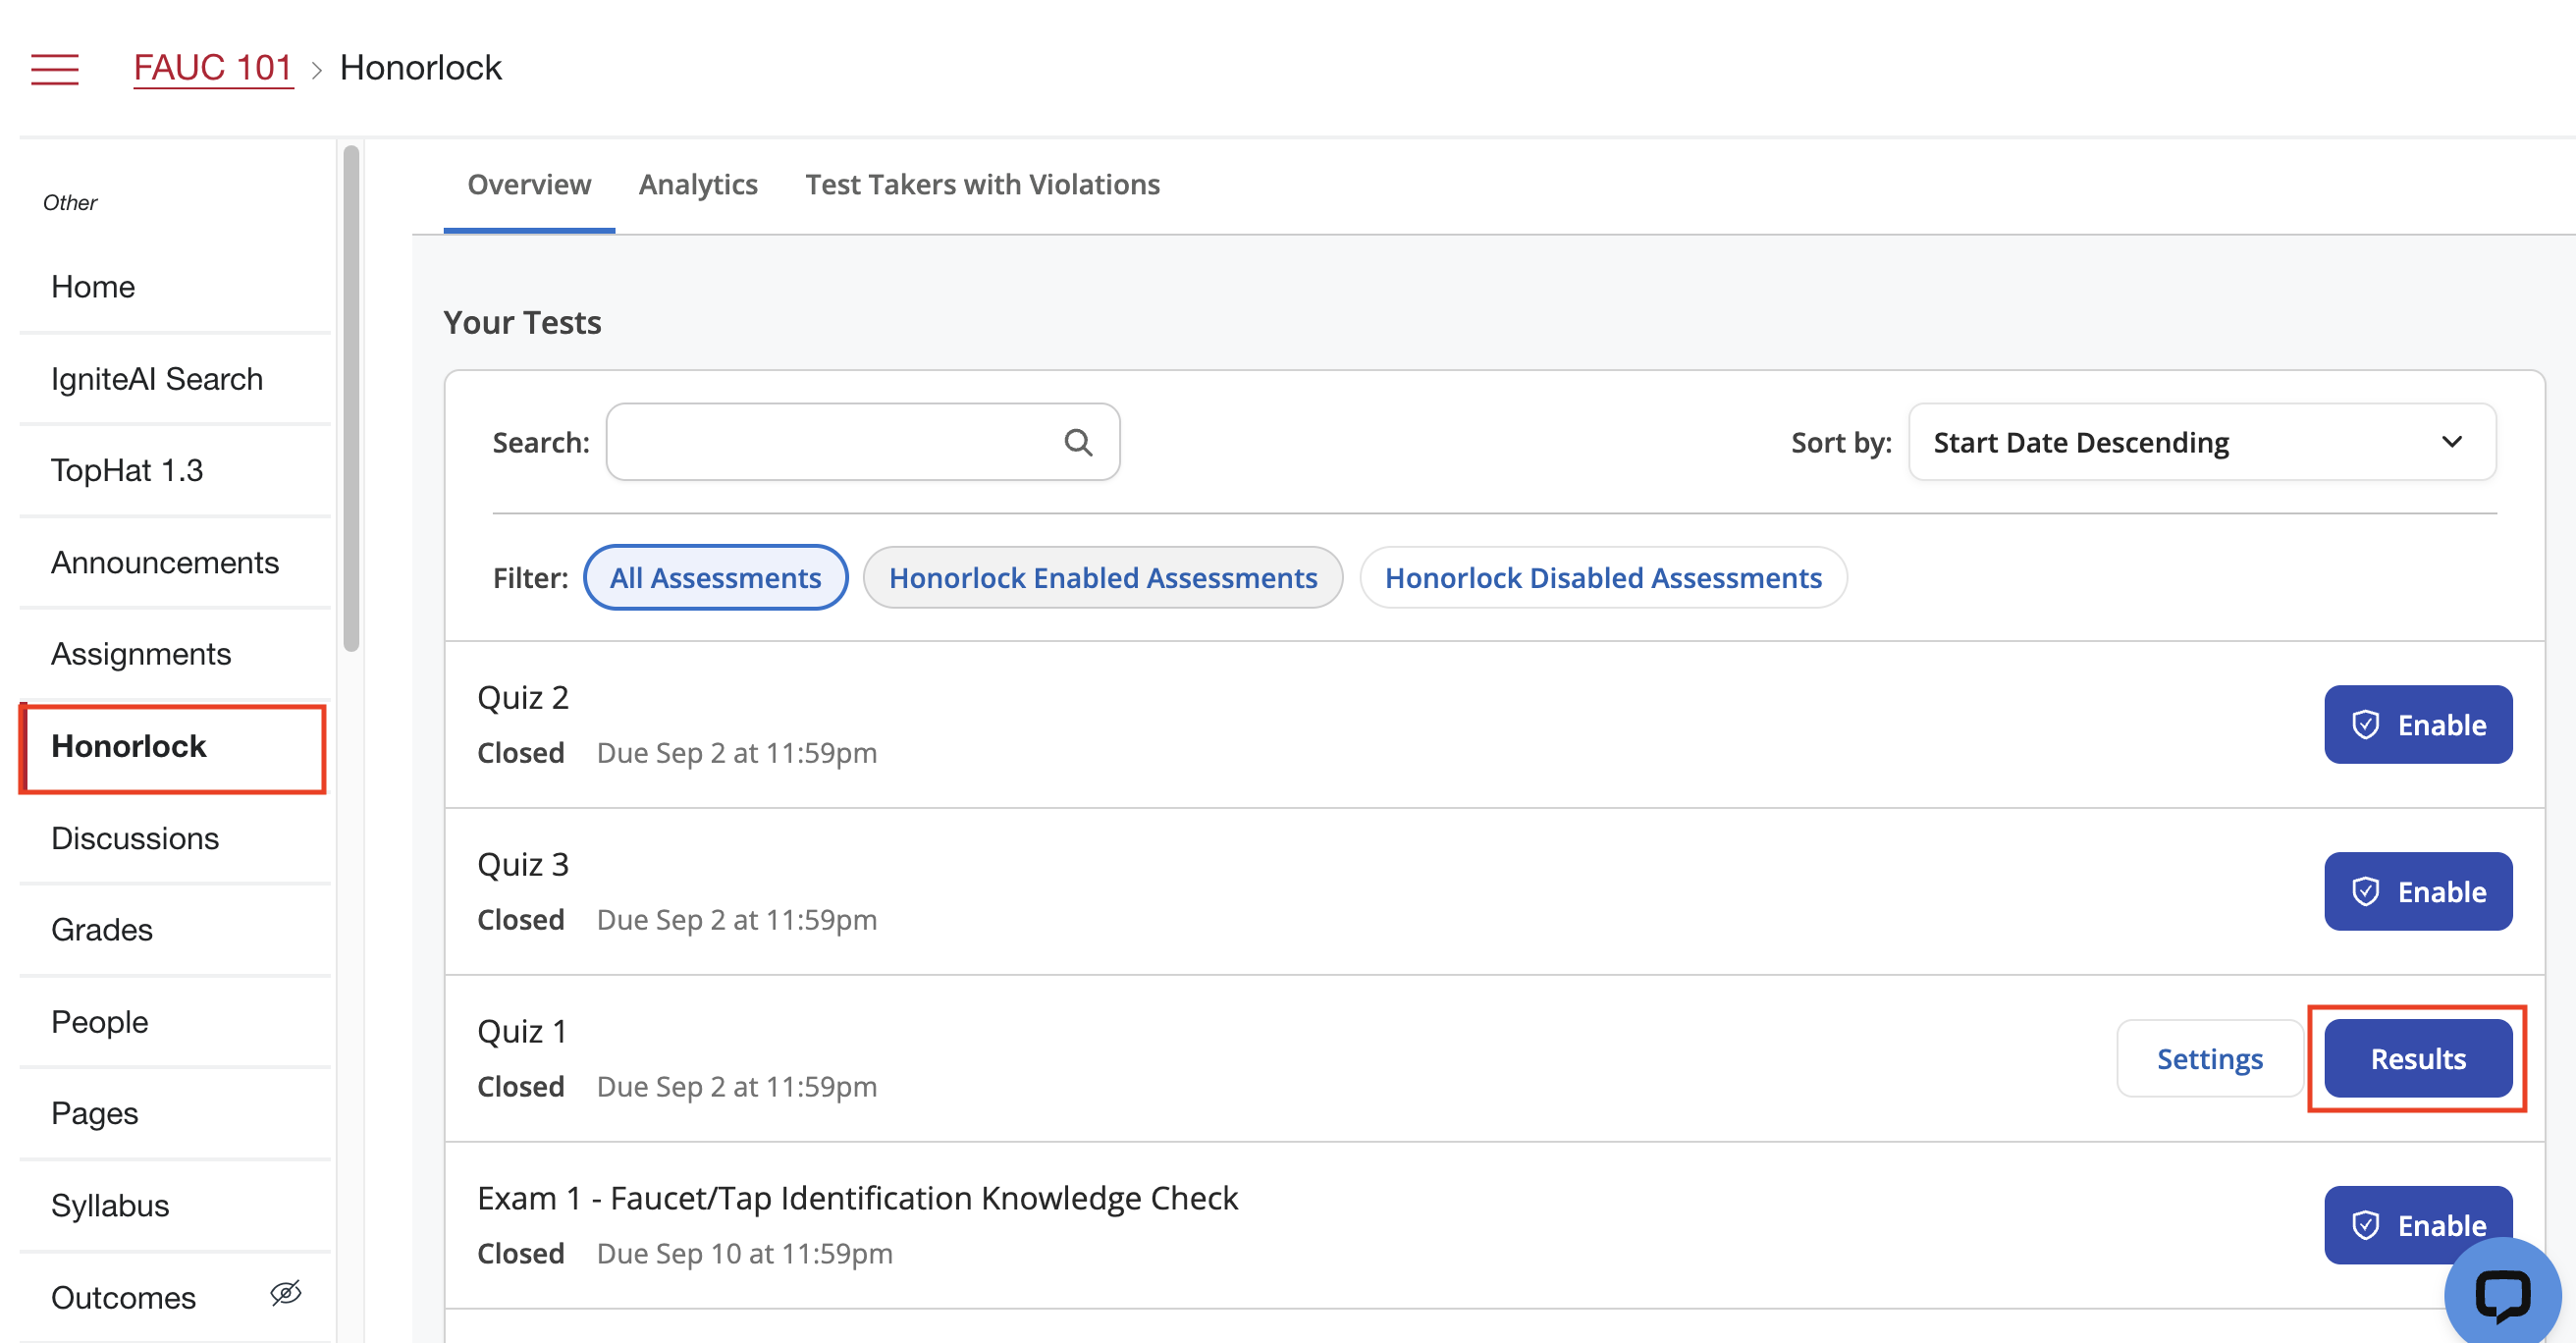Switch to the Overview tab
This screenshot has height=1343, width=2576.
529,185
